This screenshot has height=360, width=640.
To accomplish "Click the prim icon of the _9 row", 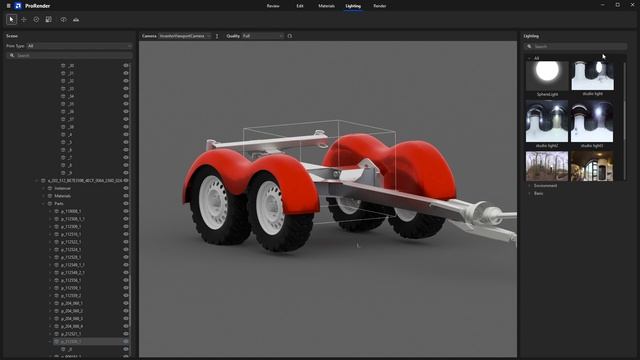I will (x=63, y=173).
